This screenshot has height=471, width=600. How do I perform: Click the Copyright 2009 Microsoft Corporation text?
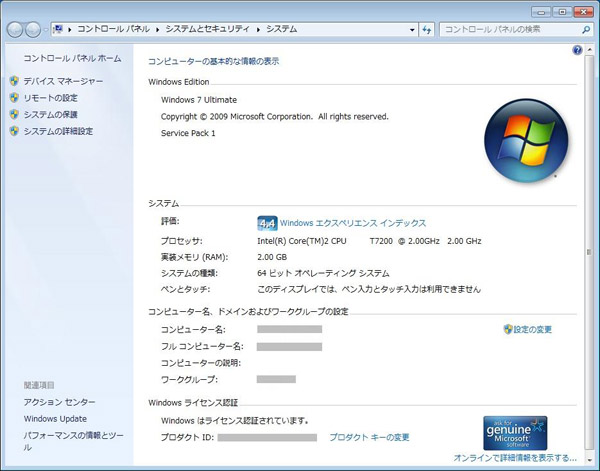point(274,117)
